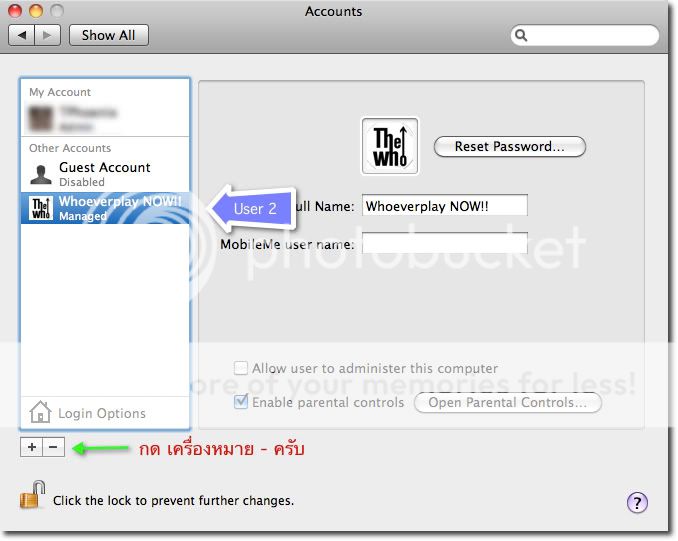Click The Who icon in the account list
Image resolution: width=678 pixels, height=541 pixels.
tap(41, 208)
